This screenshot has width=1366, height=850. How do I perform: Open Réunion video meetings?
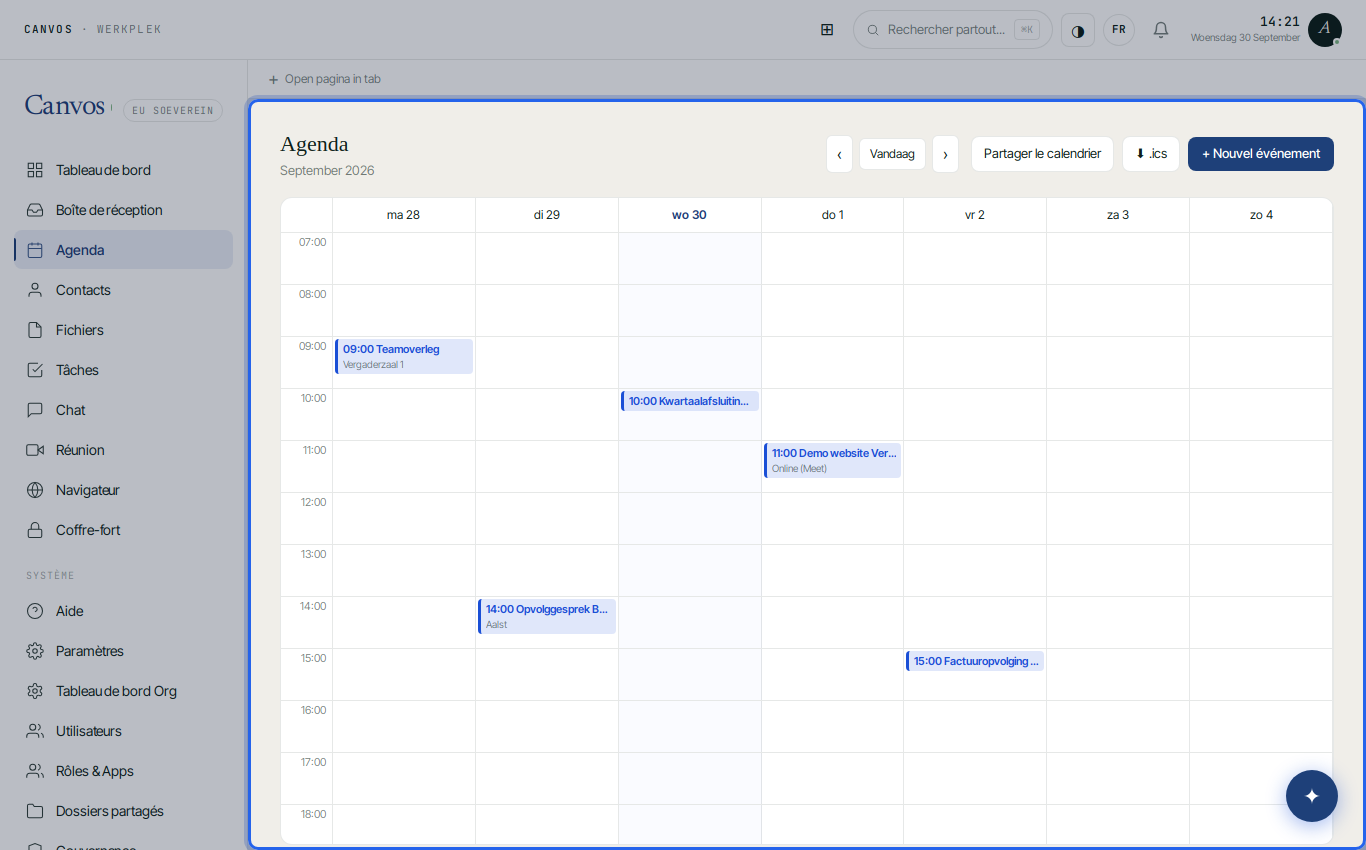[x=123, y=450]
